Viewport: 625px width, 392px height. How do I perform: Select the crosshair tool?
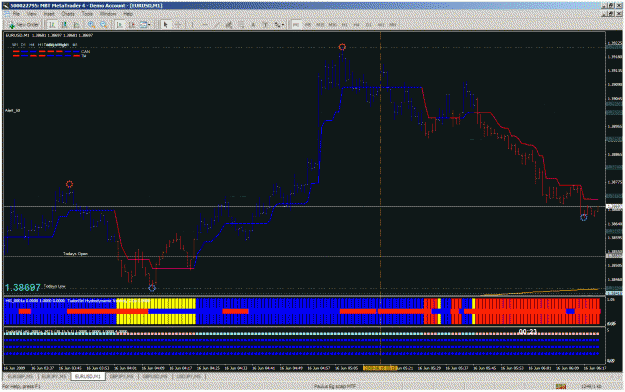pos(178,25)
